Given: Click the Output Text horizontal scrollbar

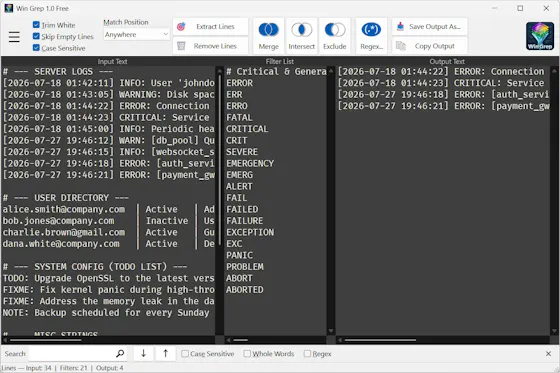Looking at the screenshot, I should click(380, 340).
